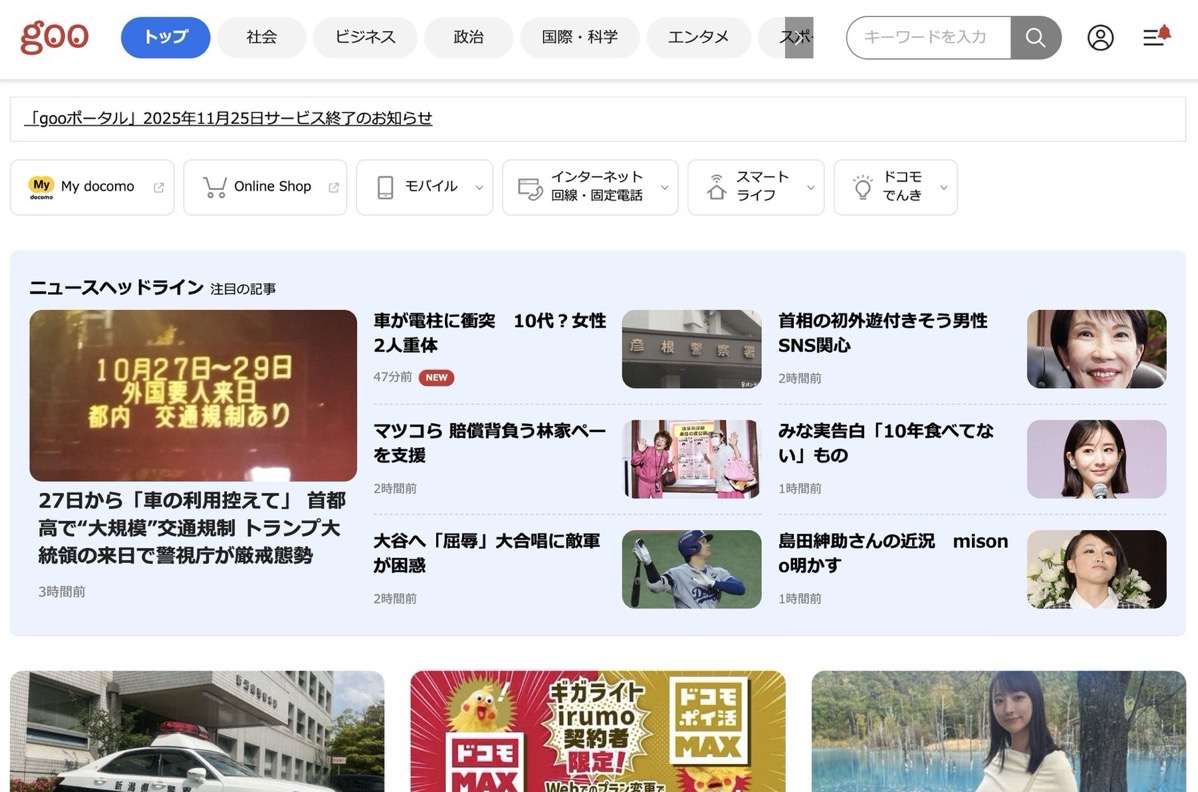1198x792 pixels.
Task: Click the magnifying glass search button
Action: click(x=1035, y=38)
